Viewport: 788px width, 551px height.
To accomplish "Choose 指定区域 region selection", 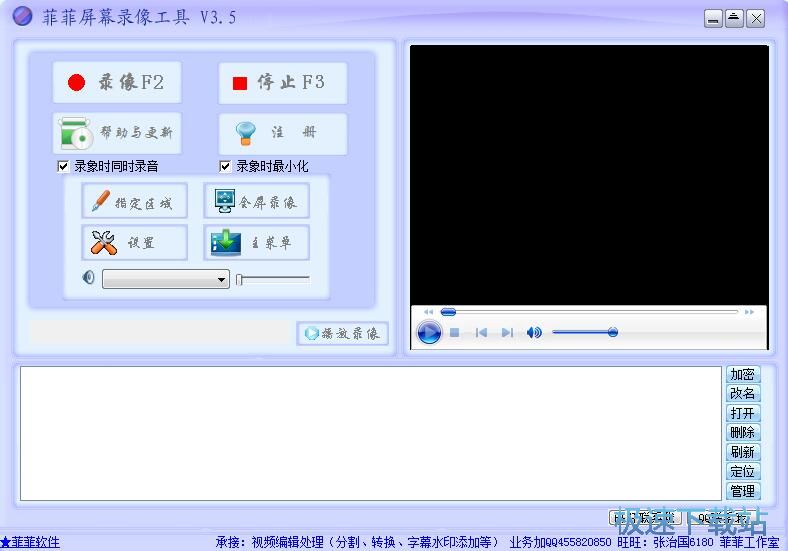I will pos(135,201).
